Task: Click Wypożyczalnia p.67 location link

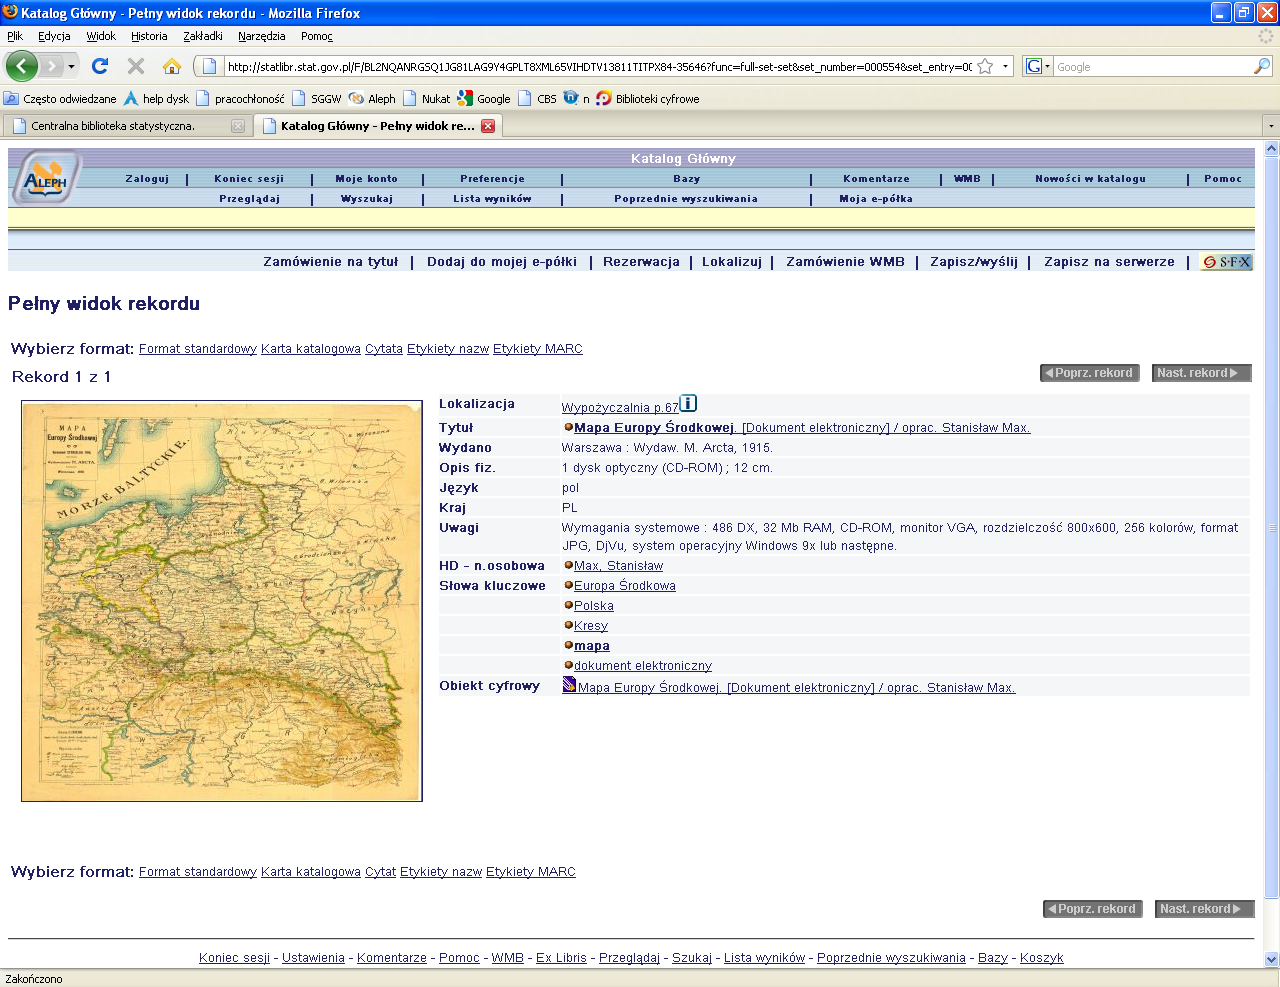Action: tap(620, 408)
